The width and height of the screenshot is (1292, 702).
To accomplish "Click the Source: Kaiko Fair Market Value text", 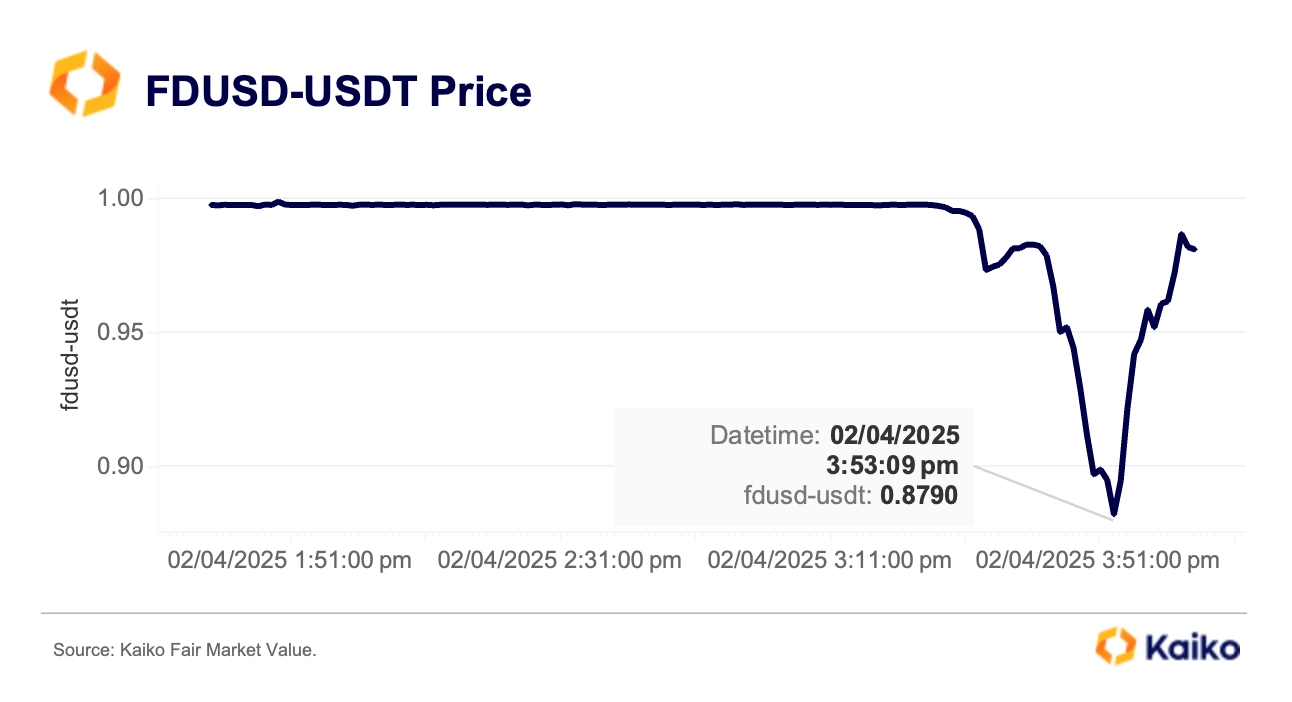I will [185, 651].
